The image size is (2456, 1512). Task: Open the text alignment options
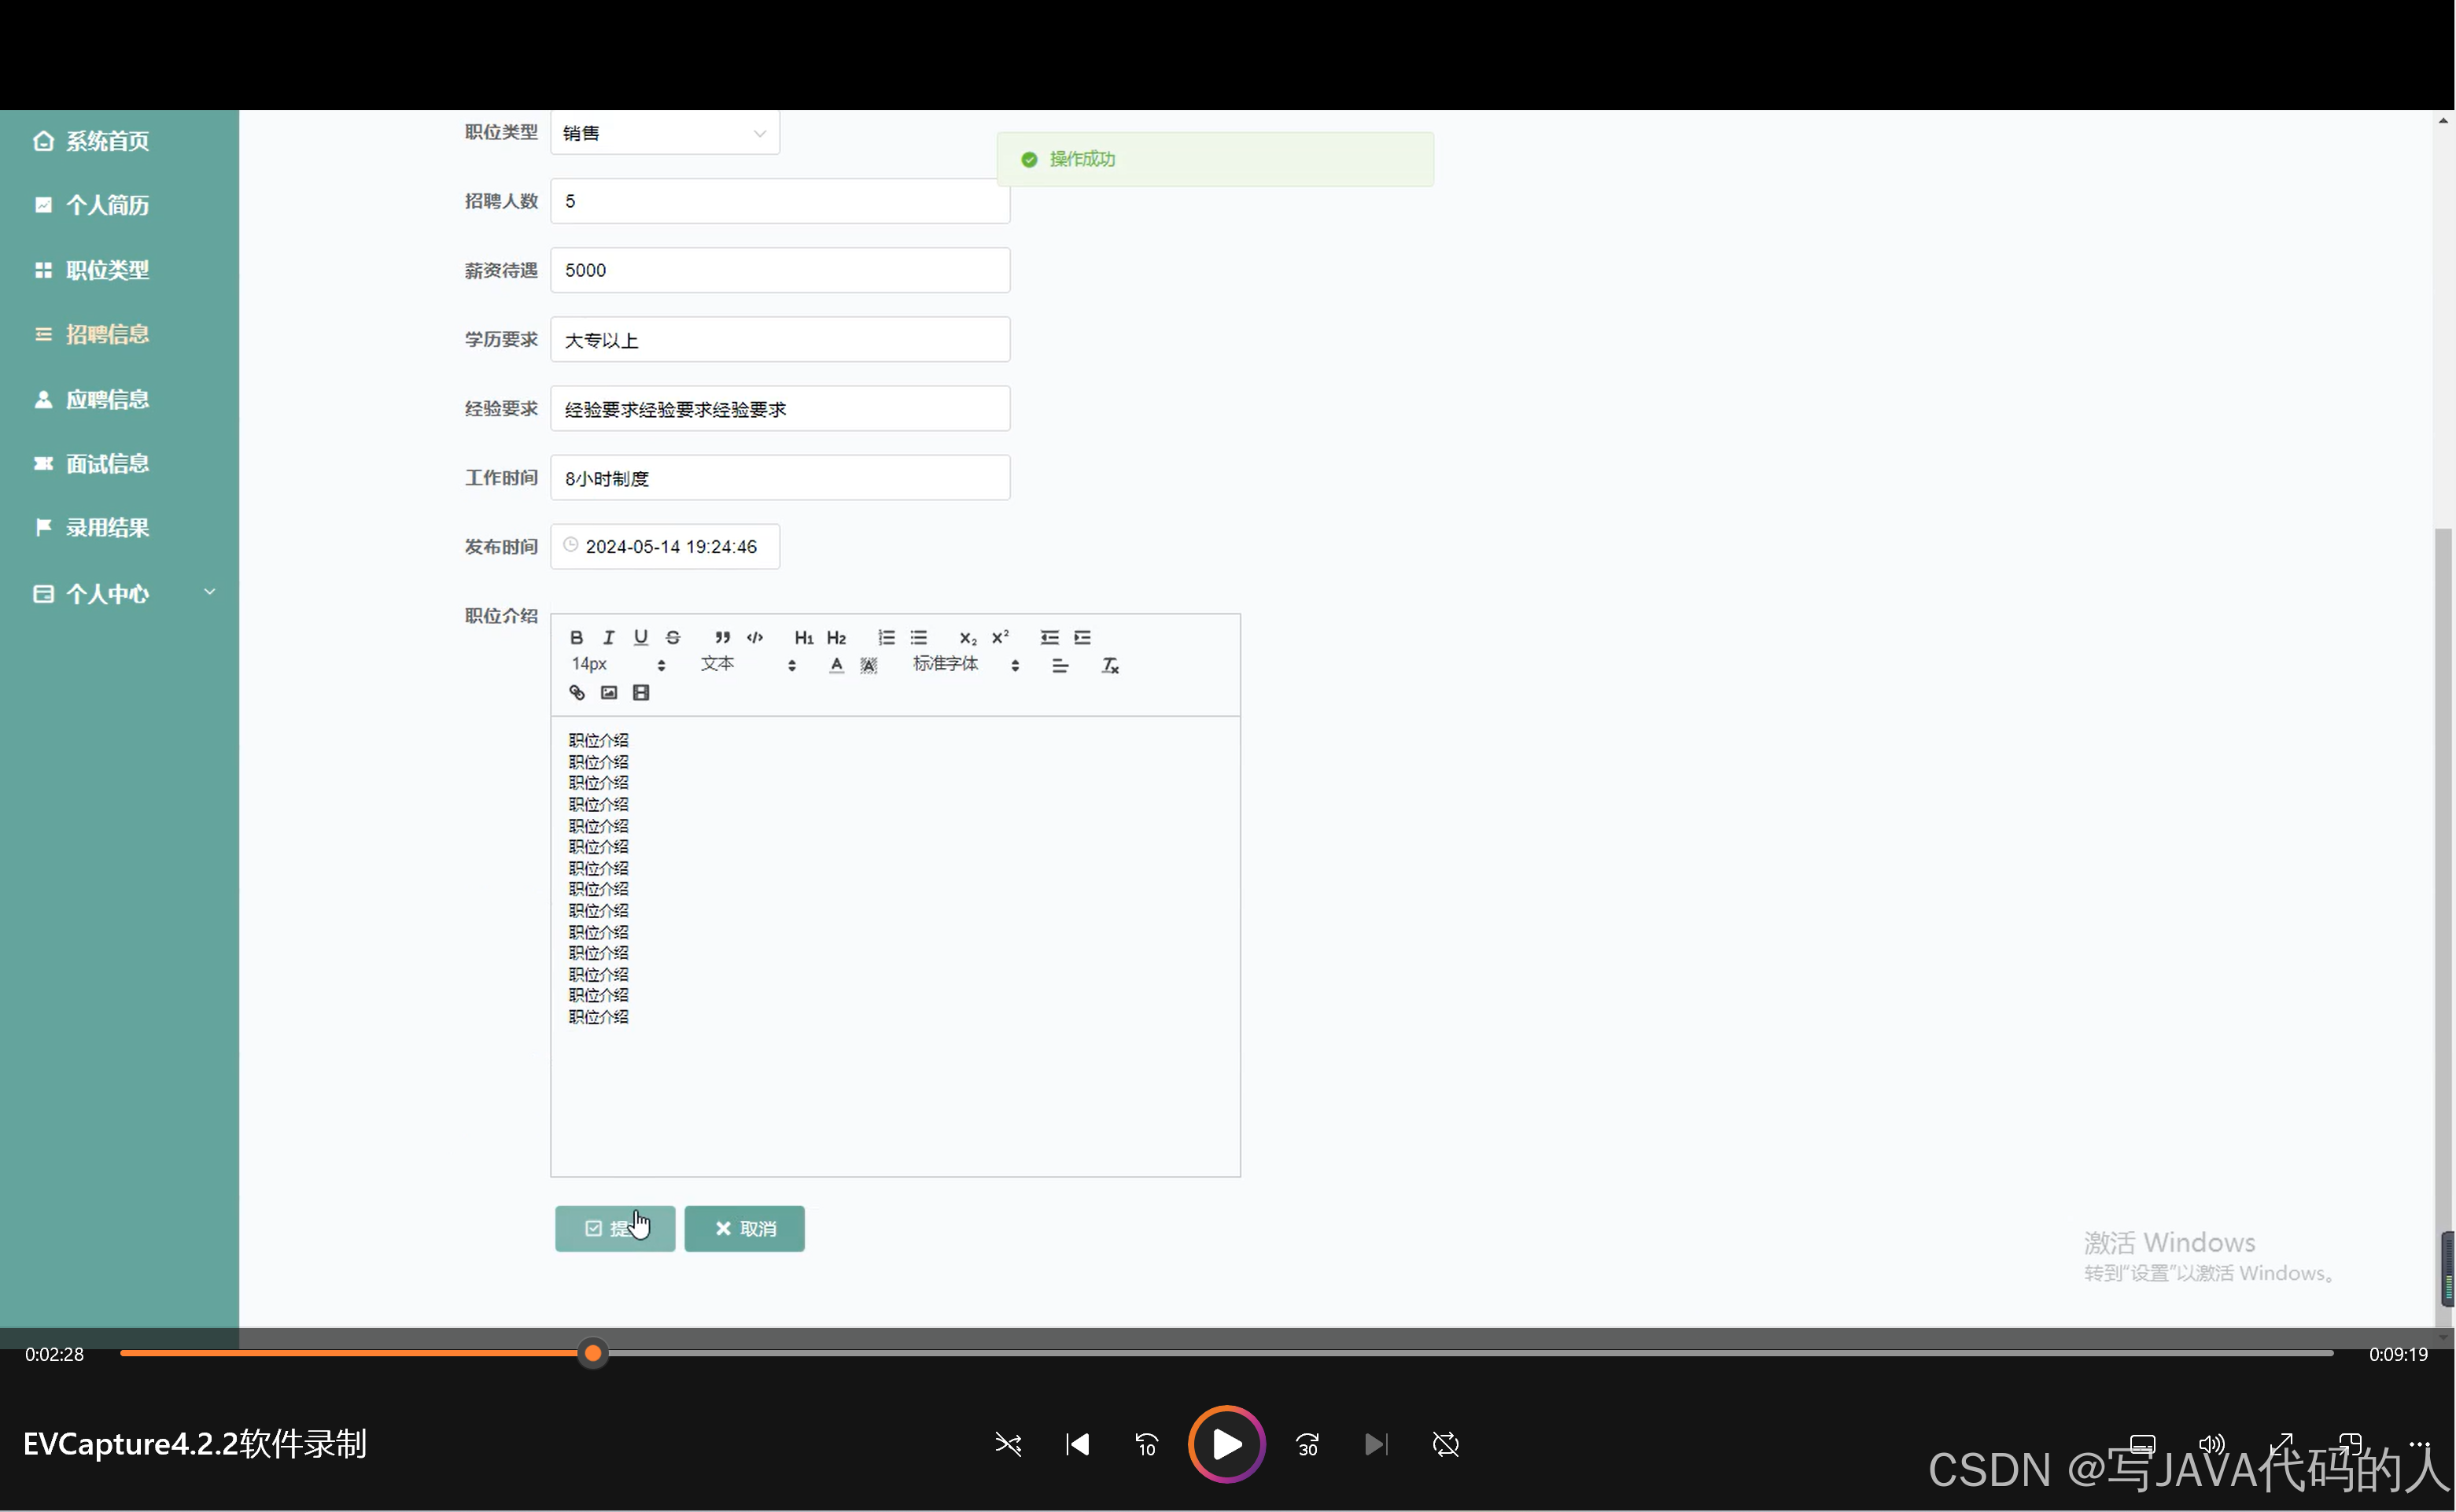click(x=1060, y=665)
